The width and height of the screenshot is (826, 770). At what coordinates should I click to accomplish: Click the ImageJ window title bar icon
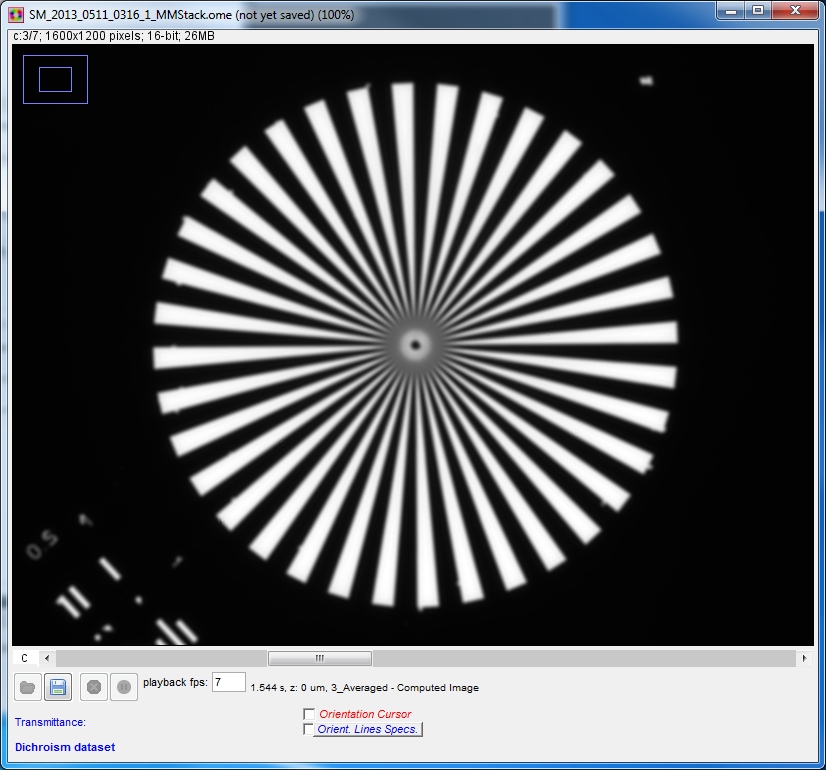pyautogui.click(x=16, y=15)
